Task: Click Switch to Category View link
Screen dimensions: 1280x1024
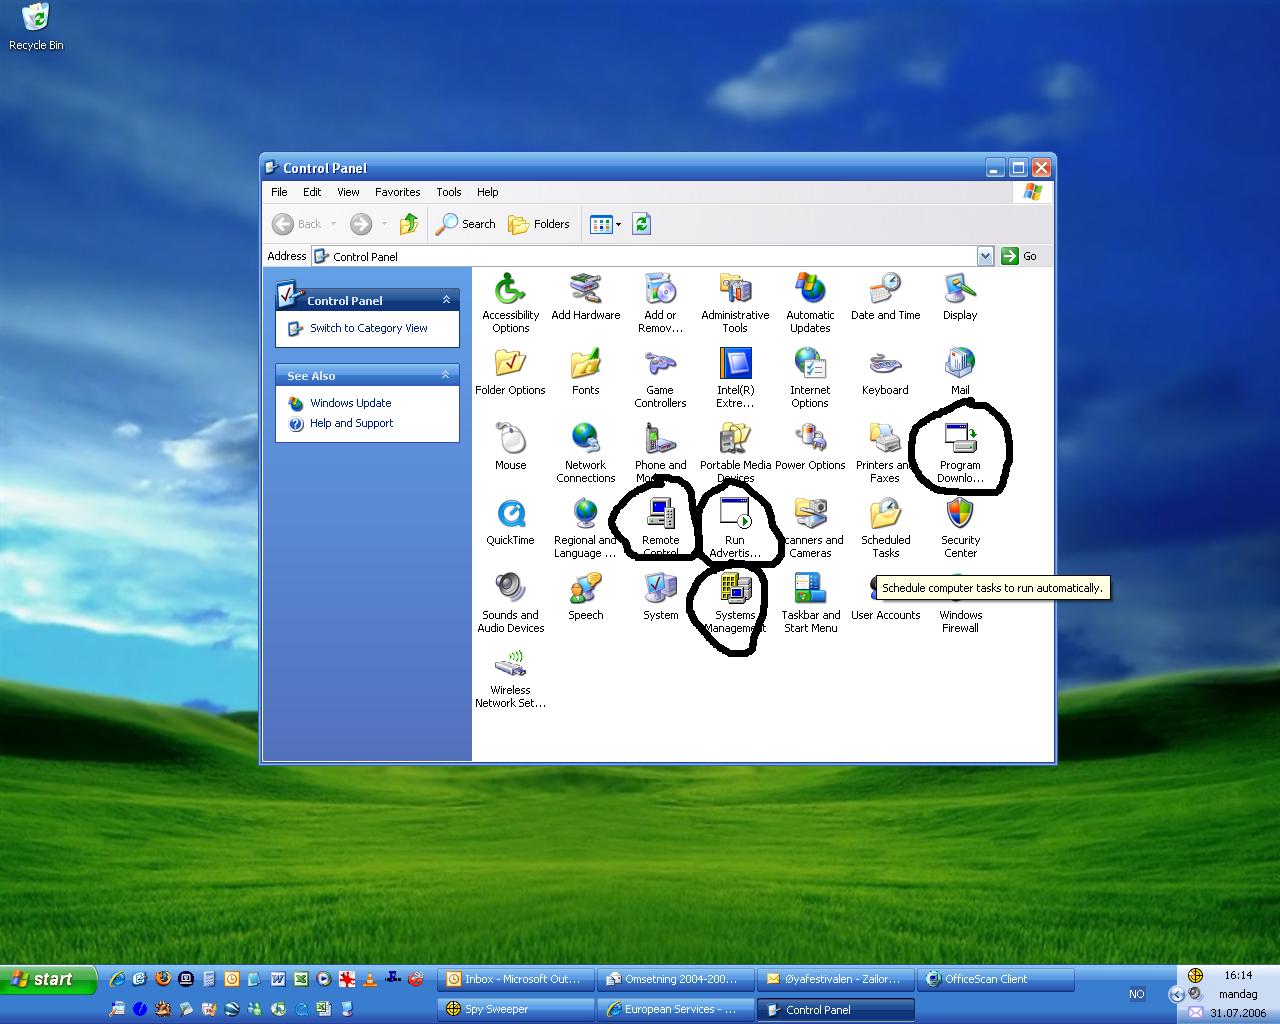Action: point(368,328)
